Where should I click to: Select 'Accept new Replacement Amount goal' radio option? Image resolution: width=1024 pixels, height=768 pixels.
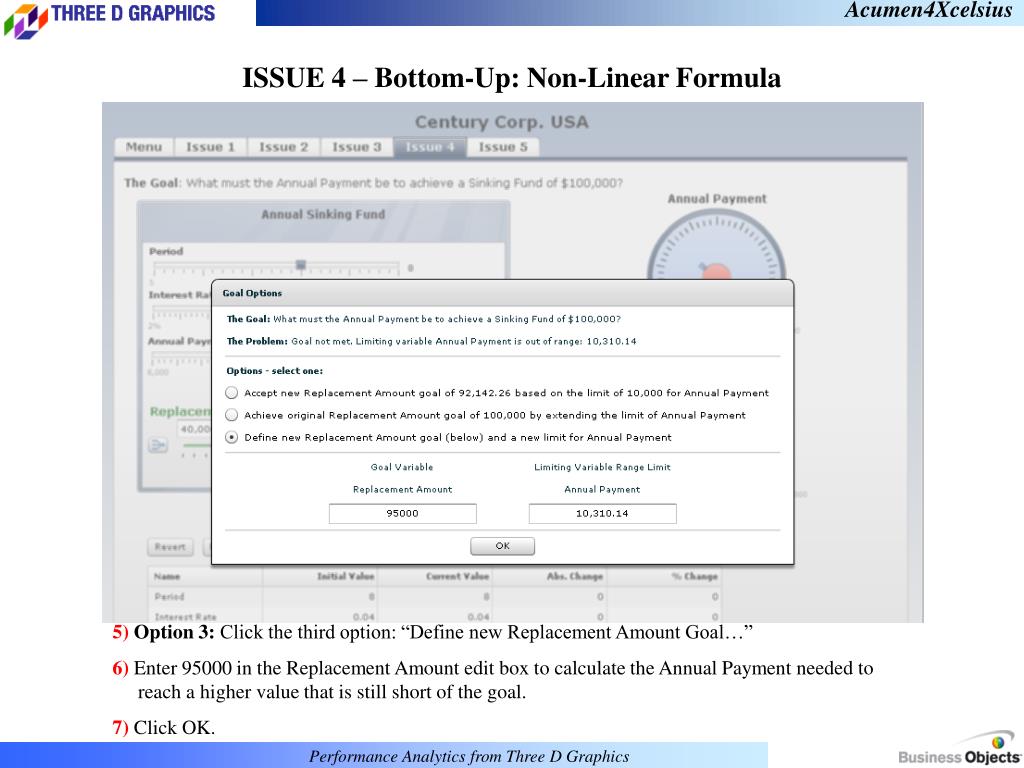click(x=231, y=392)
